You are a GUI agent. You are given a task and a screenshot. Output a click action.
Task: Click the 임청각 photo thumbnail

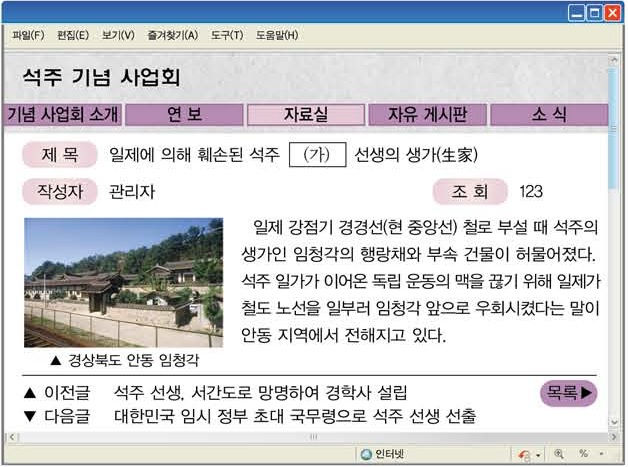[x=123, y=282]
